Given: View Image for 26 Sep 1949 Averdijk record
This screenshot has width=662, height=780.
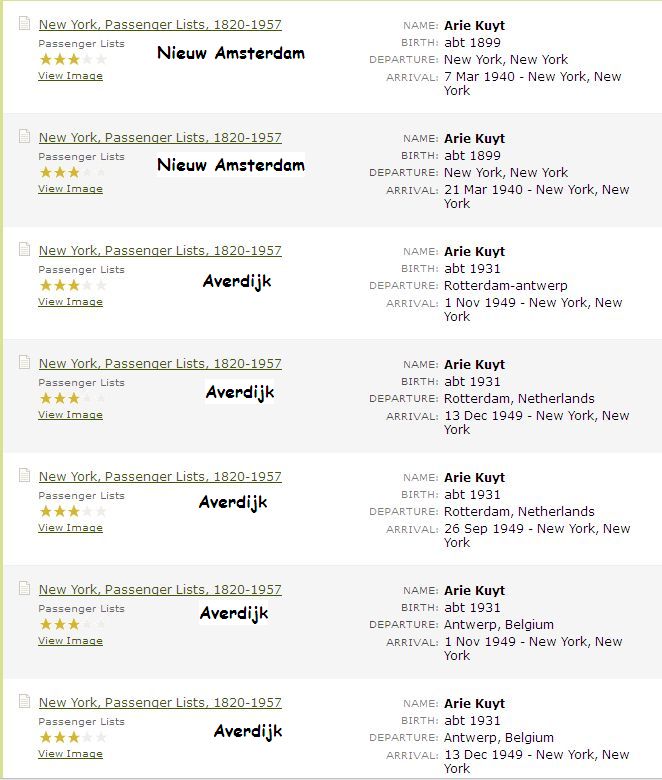Looking at the screenshot, I should (70, 527).
